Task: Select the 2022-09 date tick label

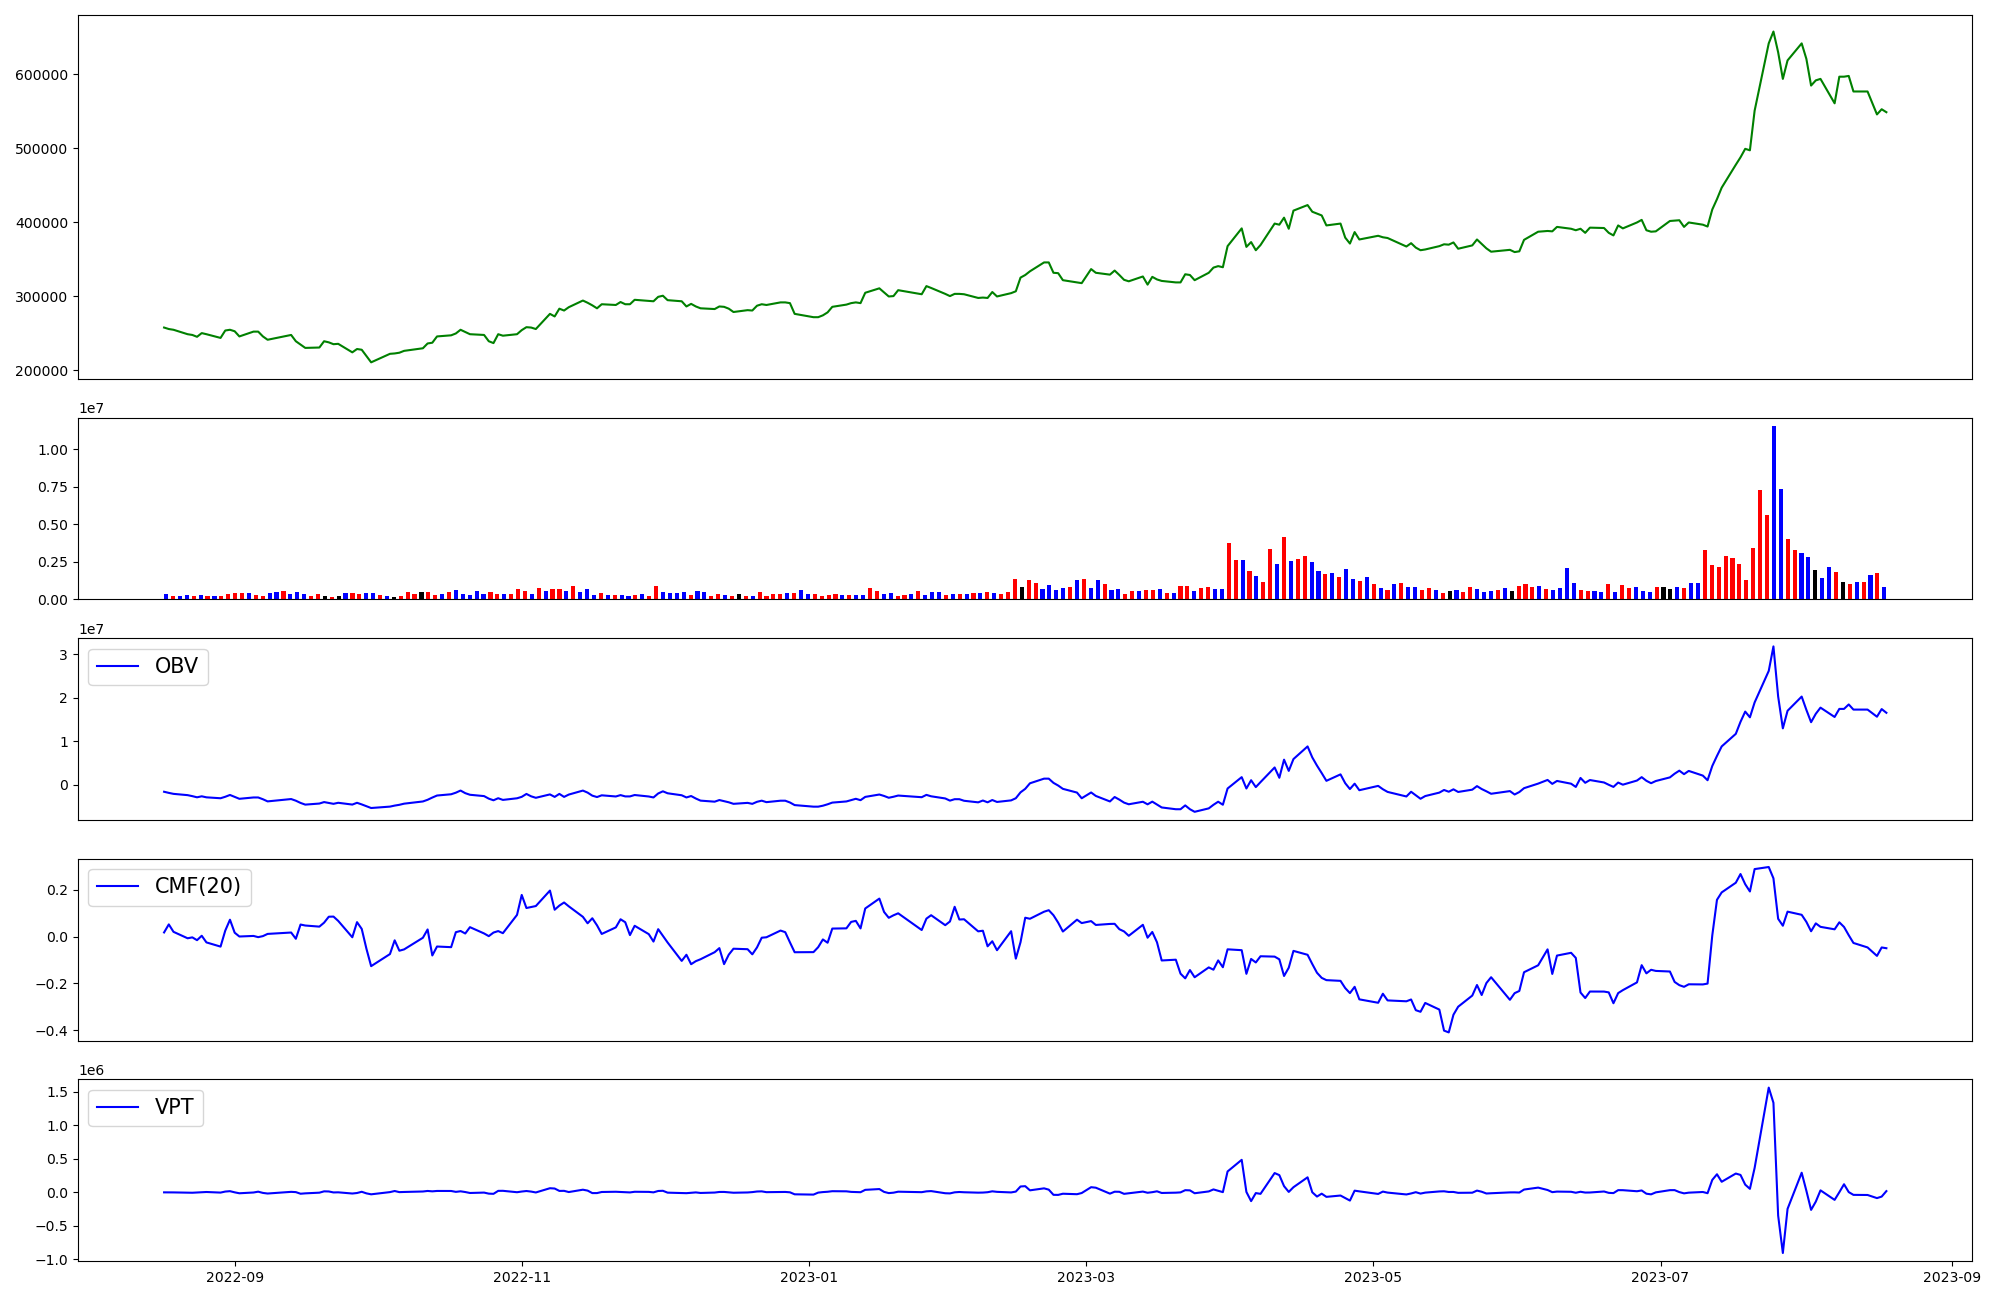Action: click(x=235, y=1277)
